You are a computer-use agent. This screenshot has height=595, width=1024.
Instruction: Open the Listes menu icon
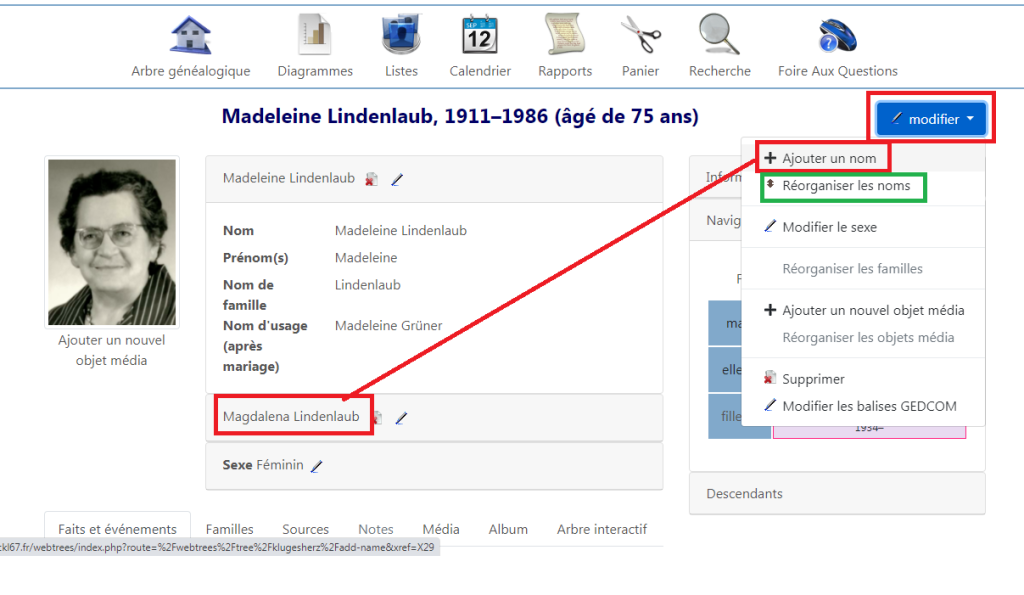tap(401, 35)
